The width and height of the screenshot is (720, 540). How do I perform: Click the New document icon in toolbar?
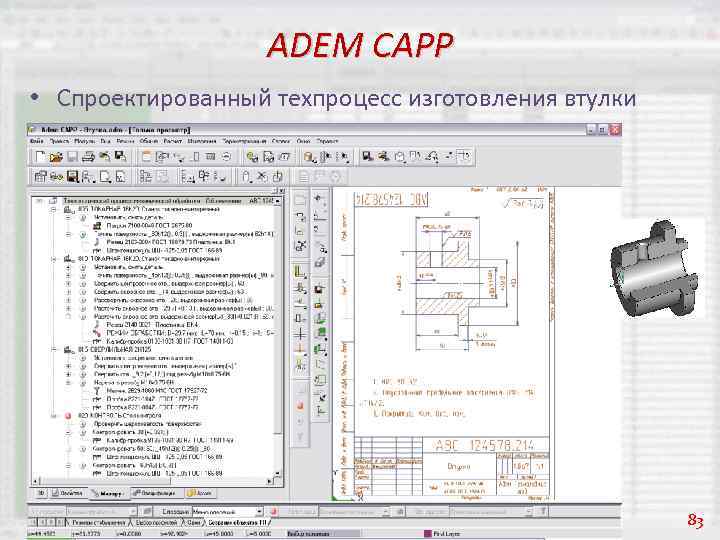click(x=40, y=157)
